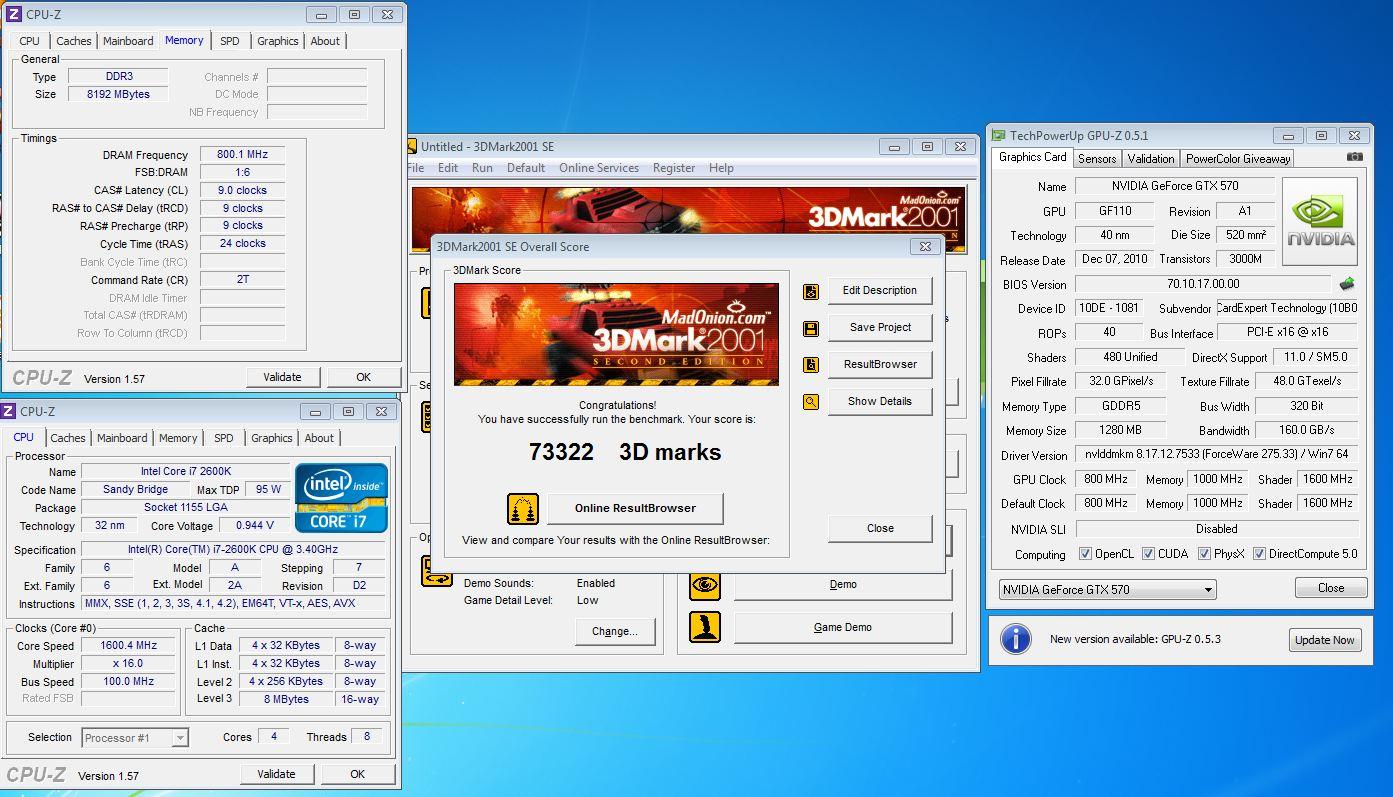
Task: Select Graphics tab in lower CPU-Z window
Action: pyautogui.click(x=272, y=438)
